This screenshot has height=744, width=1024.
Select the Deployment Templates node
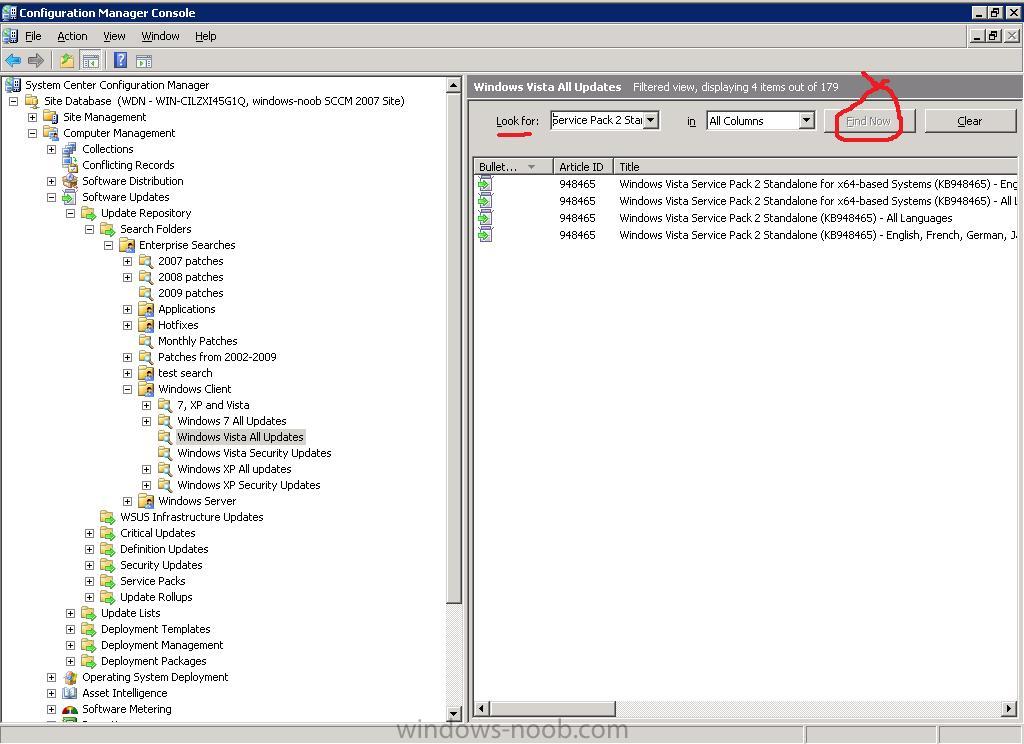pyautogui.click(x=155, y=629)
